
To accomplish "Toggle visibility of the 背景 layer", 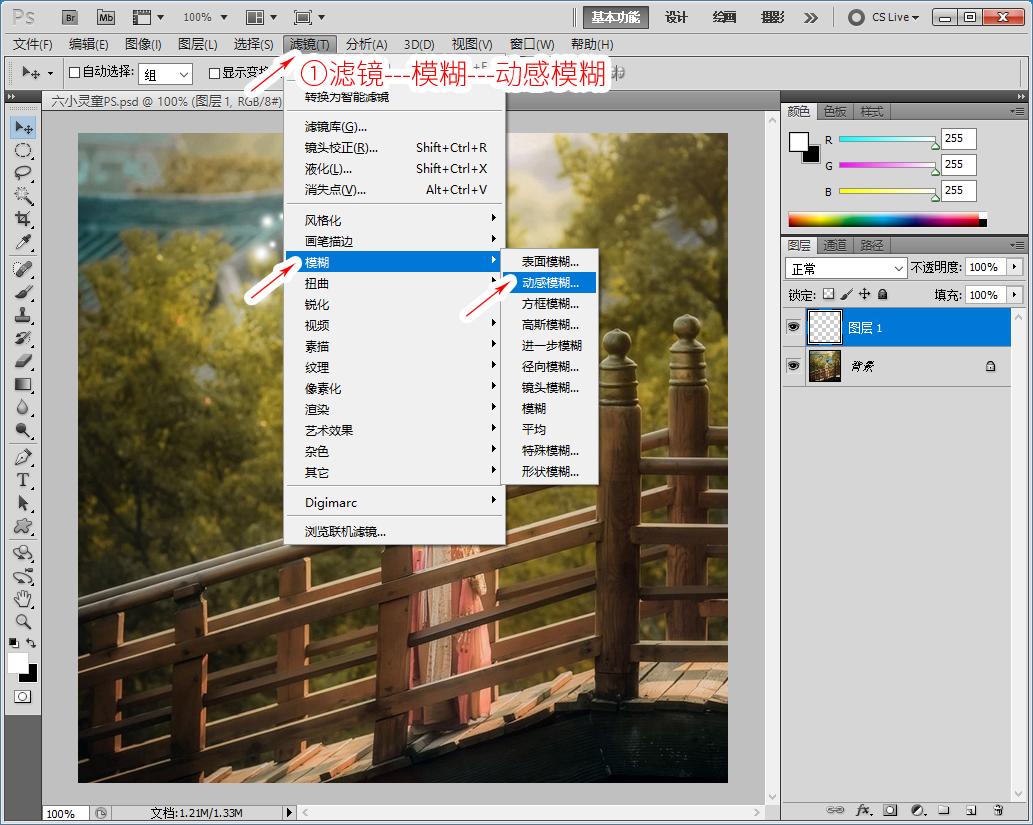I will (793, 366).
